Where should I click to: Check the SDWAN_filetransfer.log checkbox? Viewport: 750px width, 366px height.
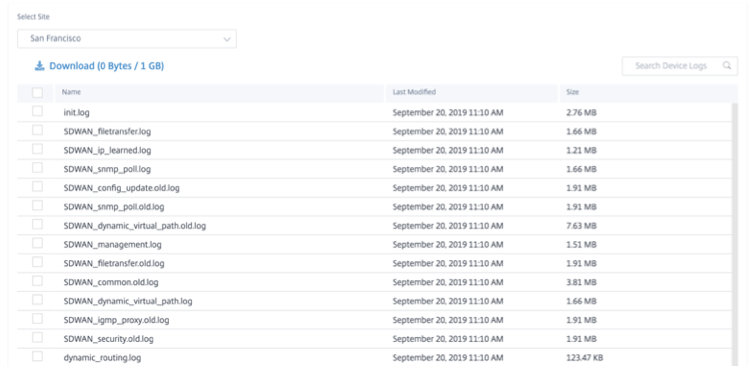click(x=37, y=130)
